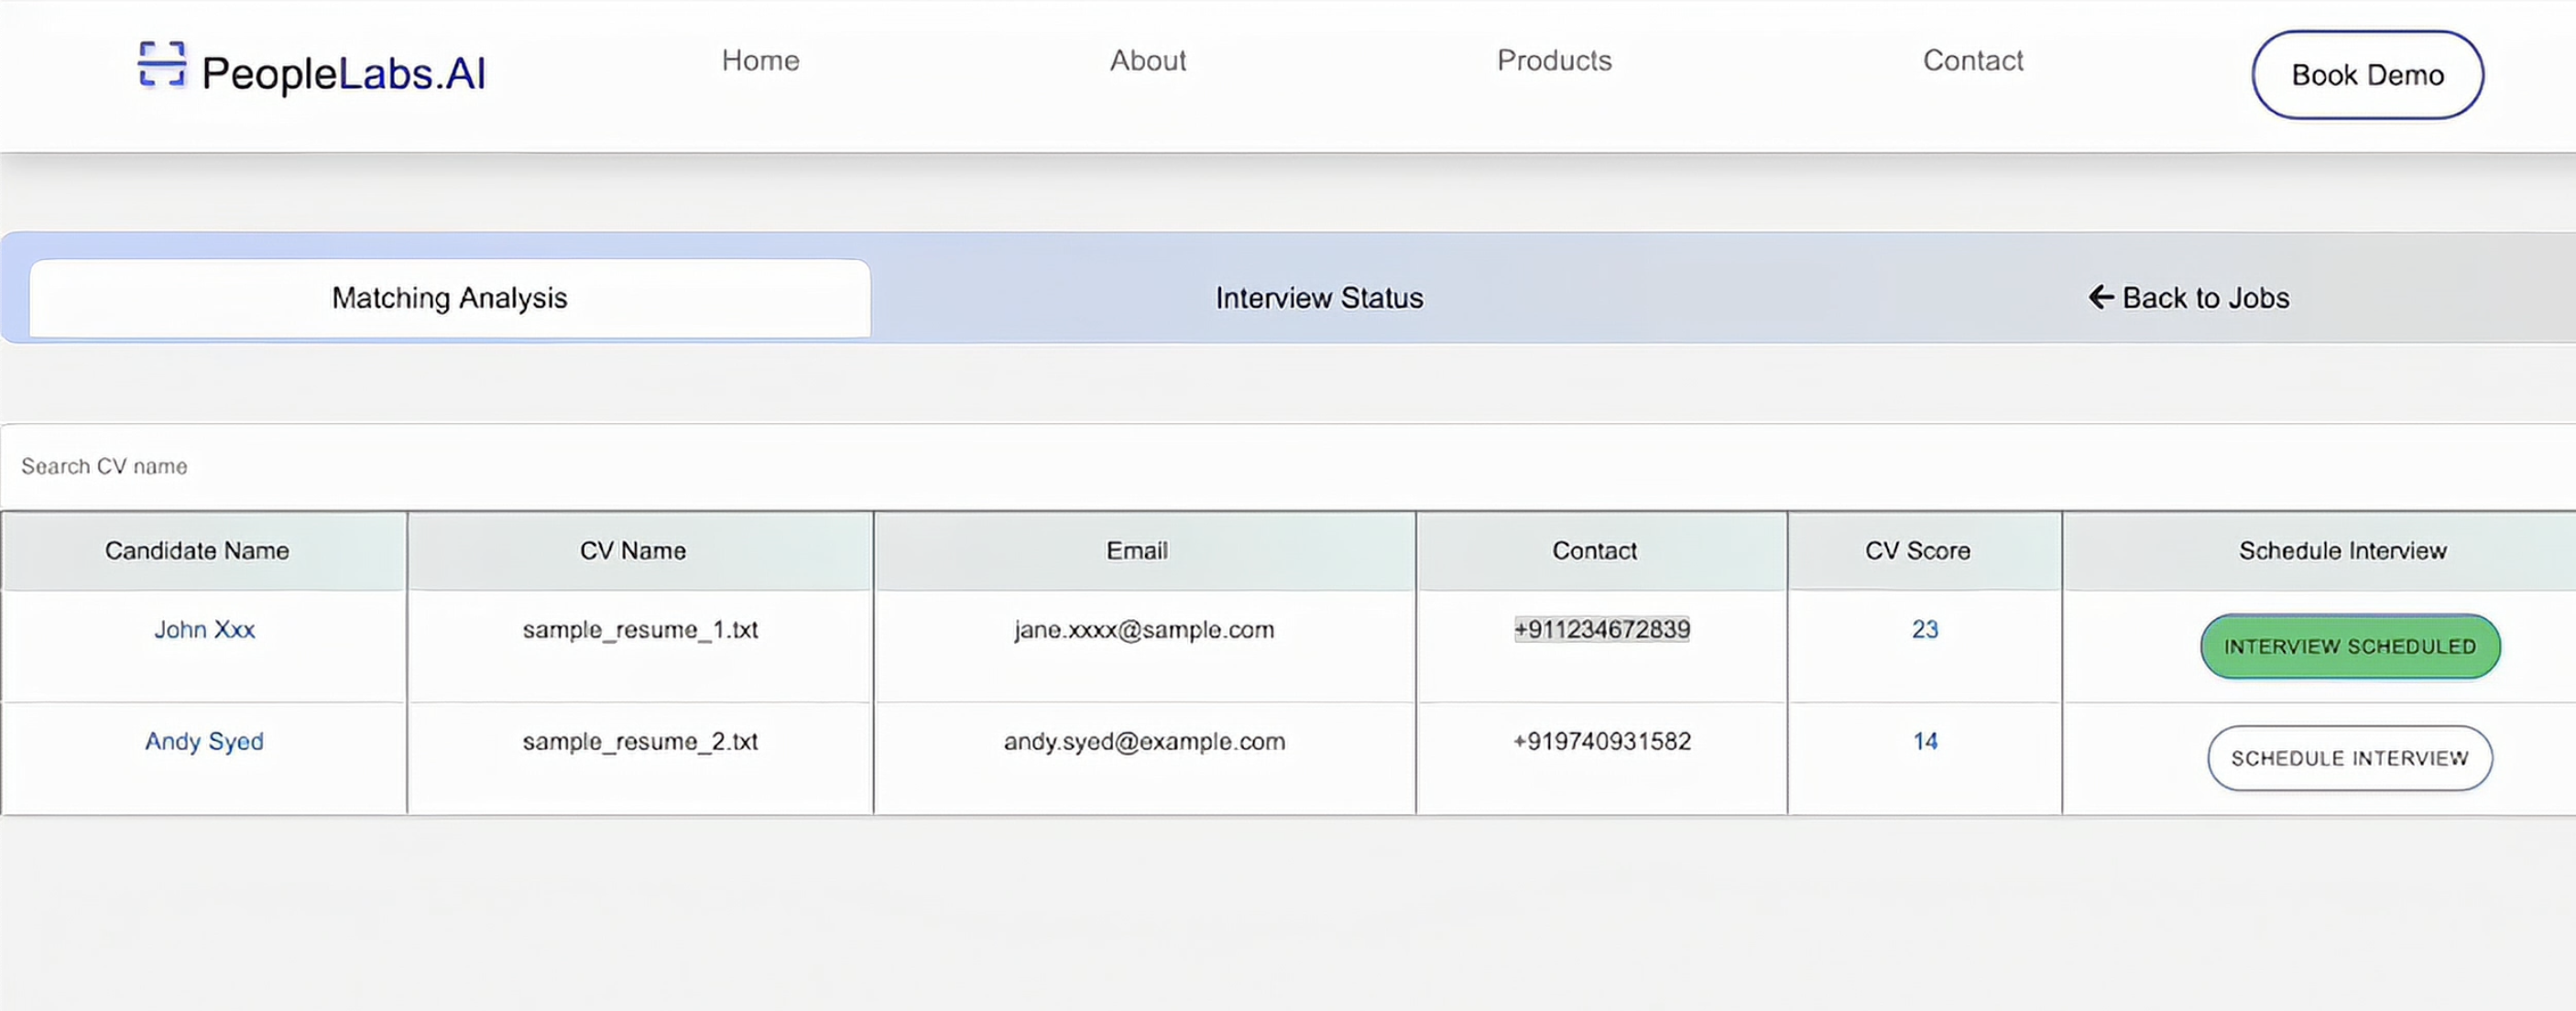The image size is (2576, 1011).
Task: Click the Candidate Name column header
Action: 197,551
